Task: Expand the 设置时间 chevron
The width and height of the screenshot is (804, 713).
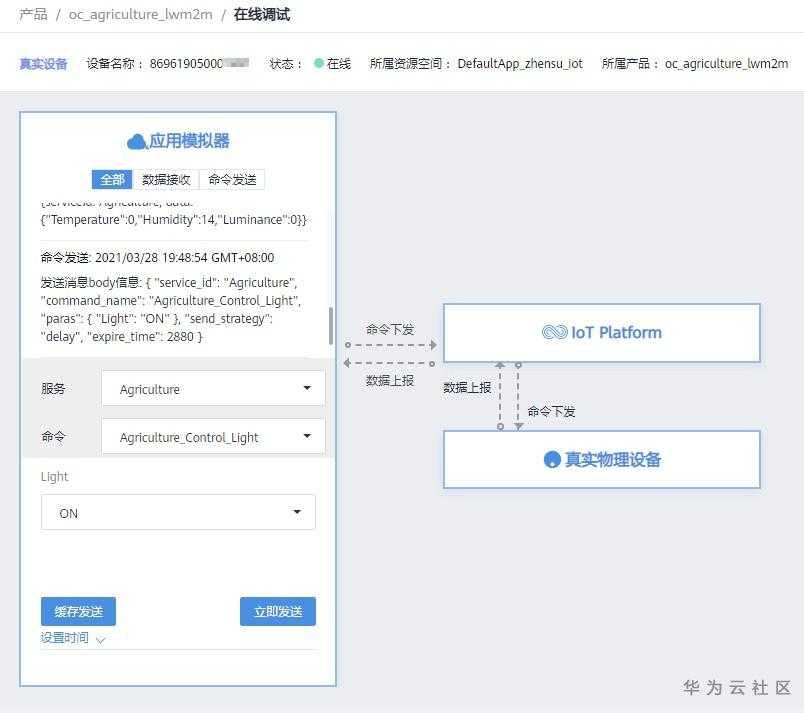Action: (100, 640)
